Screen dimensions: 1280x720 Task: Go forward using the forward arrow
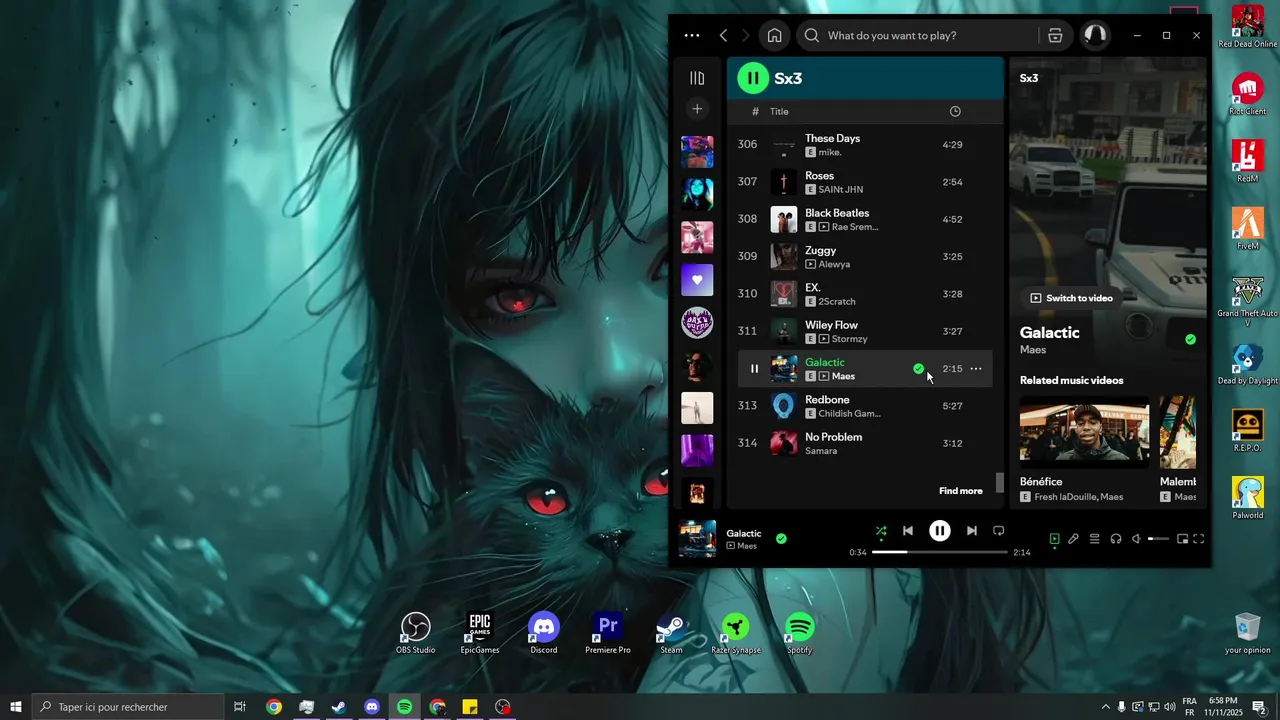pos(745,35)
